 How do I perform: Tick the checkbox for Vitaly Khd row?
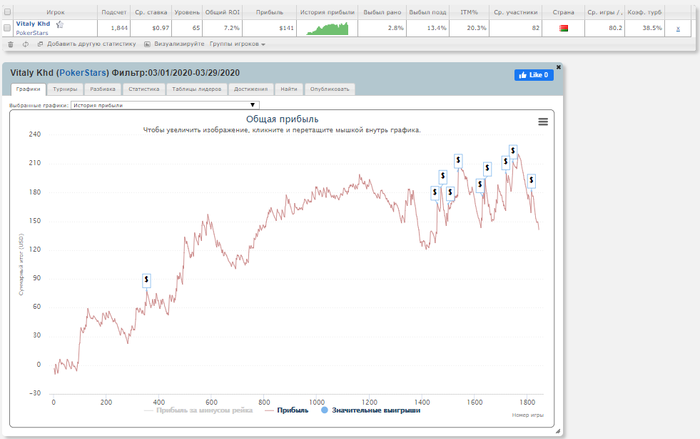click(7, 28)
